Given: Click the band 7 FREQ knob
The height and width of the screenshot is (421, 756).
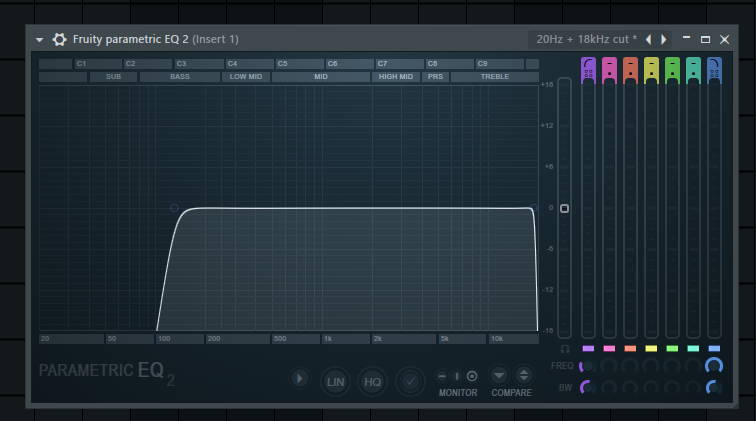Looking at the screenshot, I should [x=714, y=366].
